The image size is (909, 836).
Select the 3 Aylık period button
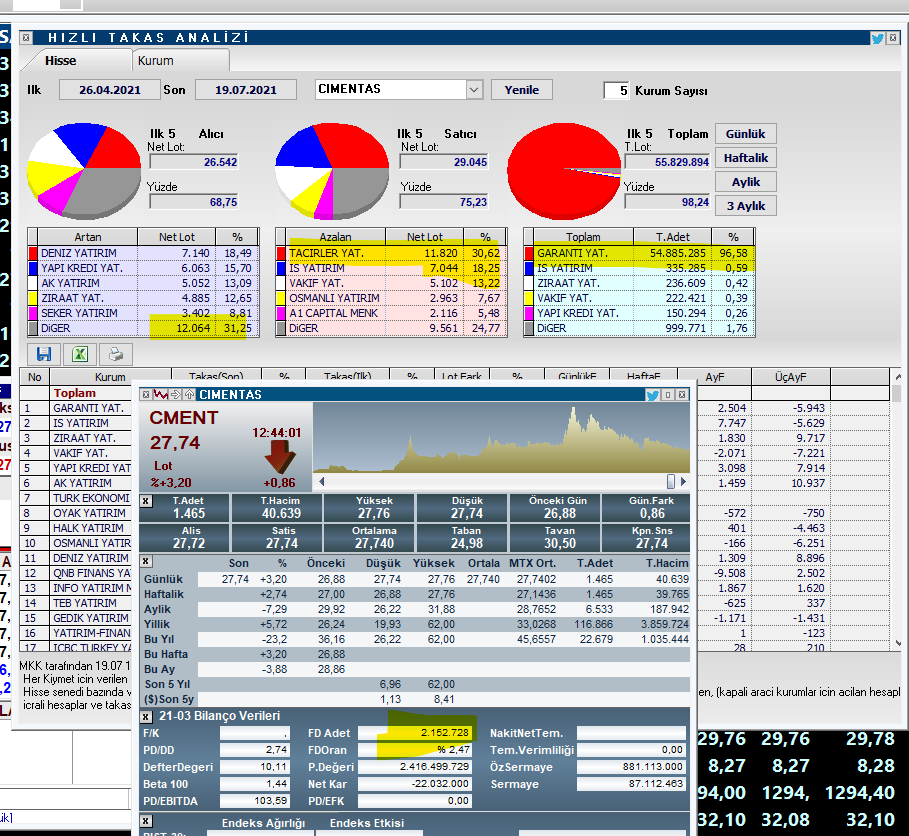click(745, 206)
